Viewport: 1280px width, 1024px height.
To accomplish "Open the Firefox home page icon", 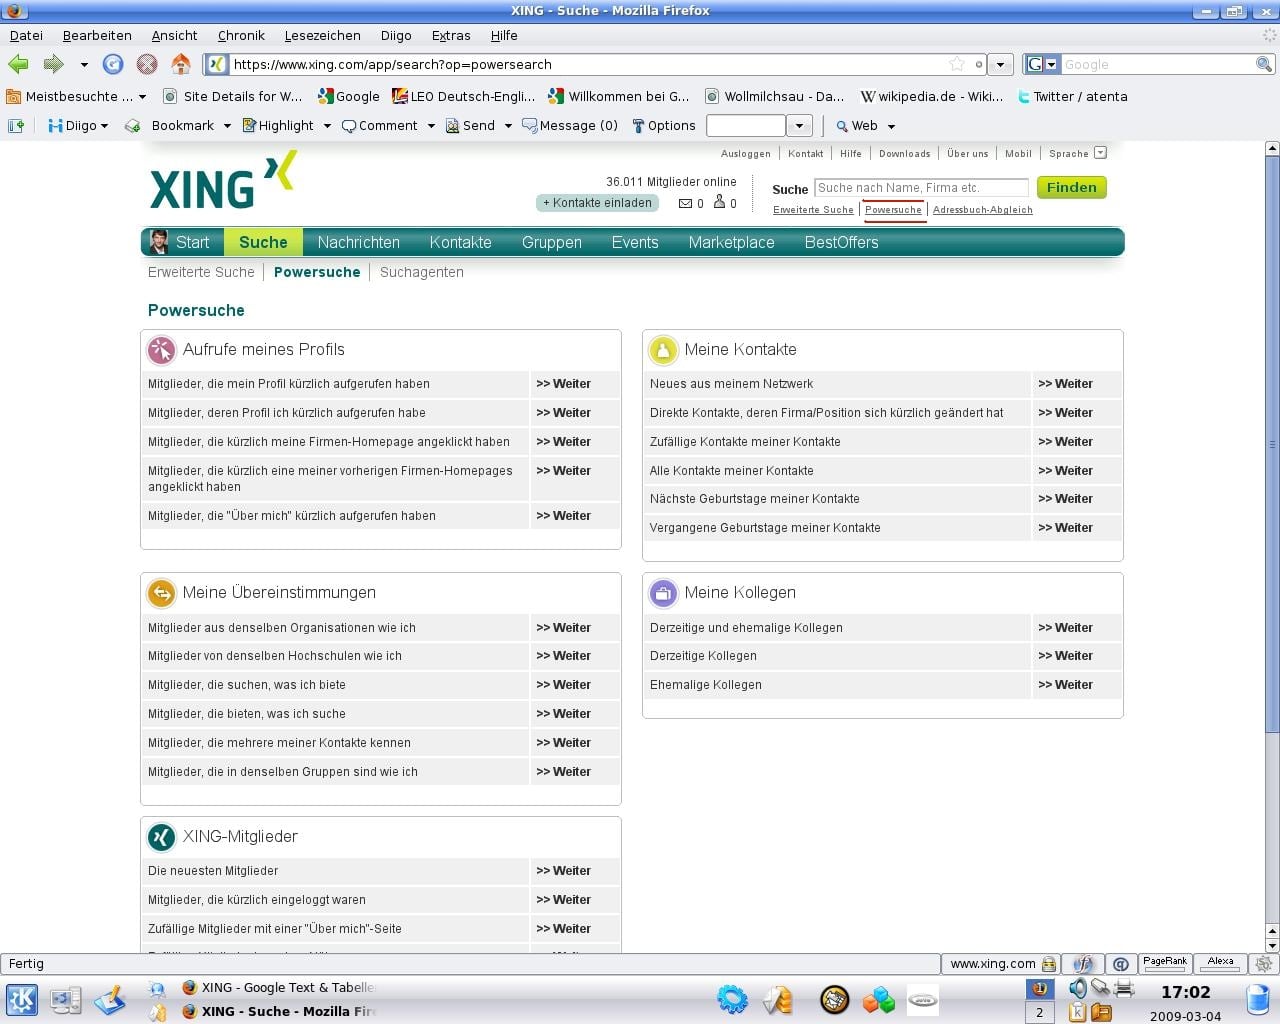I will click(x=181, y=64).
